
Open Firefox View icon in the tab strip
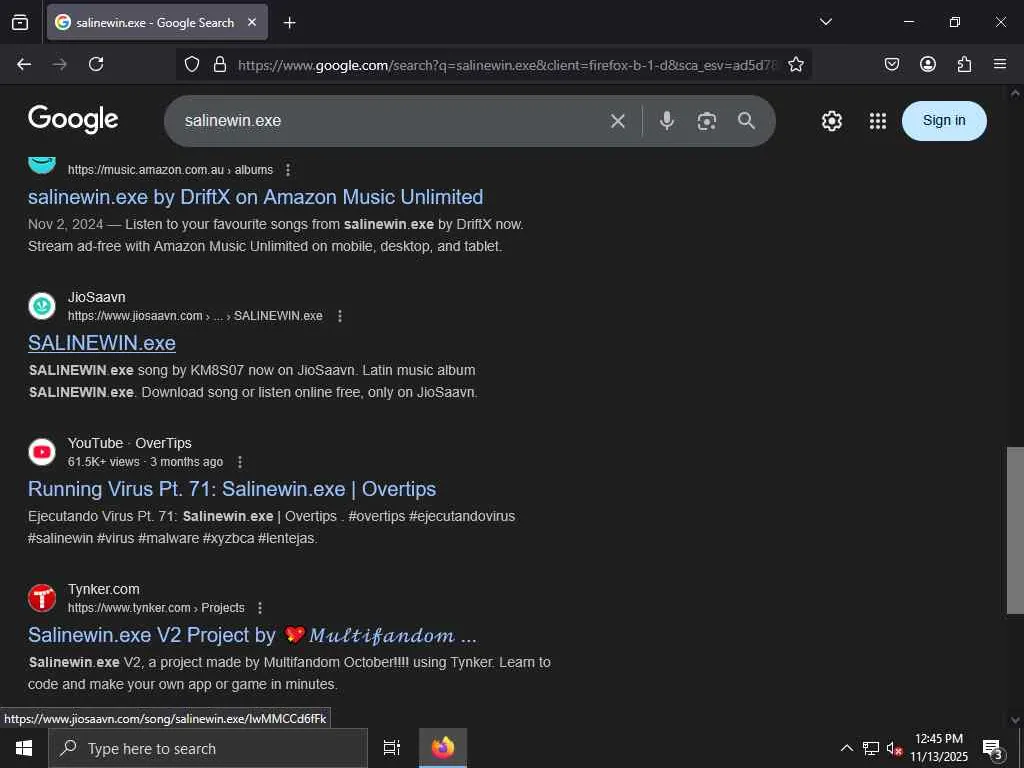pos(20,22)
